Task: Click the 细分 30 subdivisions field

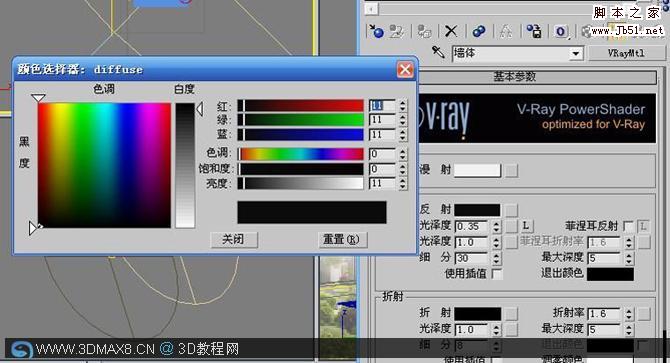Action: pyautogui.click(x=472, y=258)
